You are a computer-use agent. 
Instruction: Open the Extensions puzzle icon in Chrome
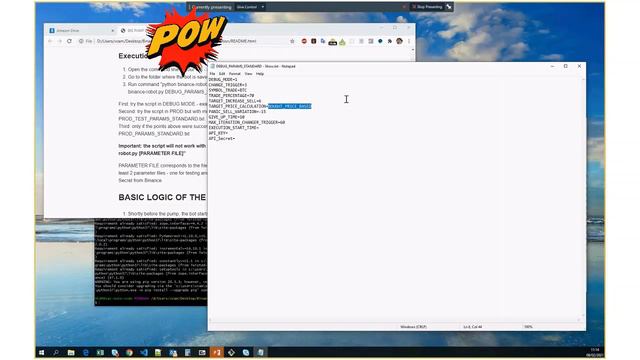[390, 41]
